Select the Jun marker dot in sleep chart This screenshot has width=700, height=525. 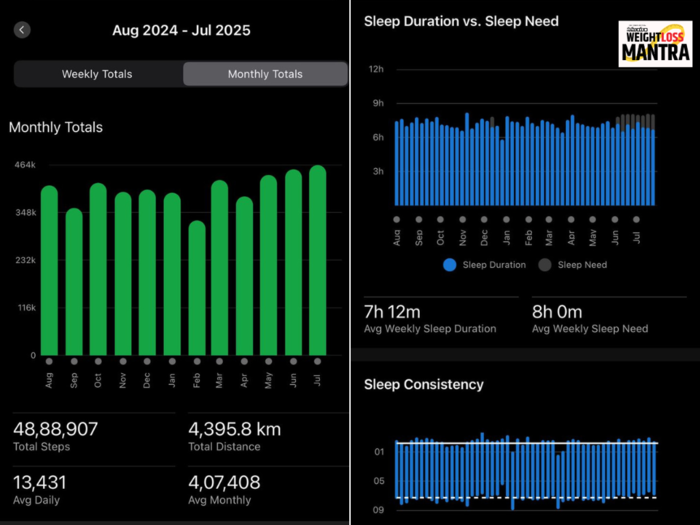coord(615,220)
